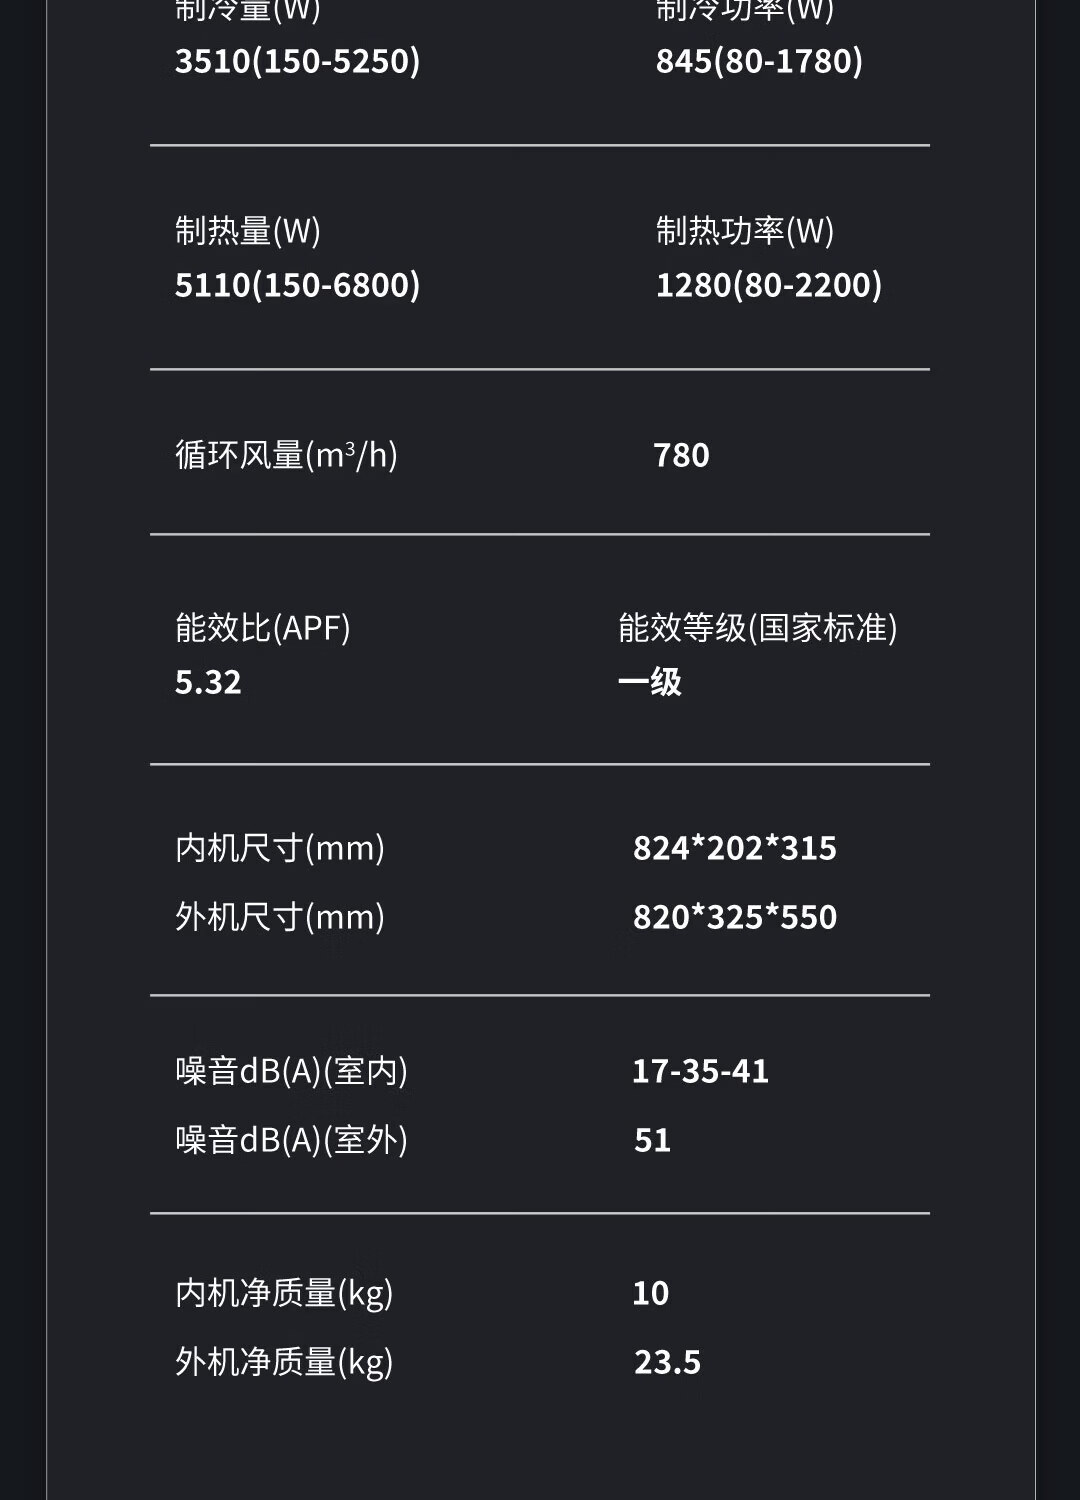Select the 能效比(APF) label
The height and width of the screenshot is (1500, 1080).
click(262, 628)
